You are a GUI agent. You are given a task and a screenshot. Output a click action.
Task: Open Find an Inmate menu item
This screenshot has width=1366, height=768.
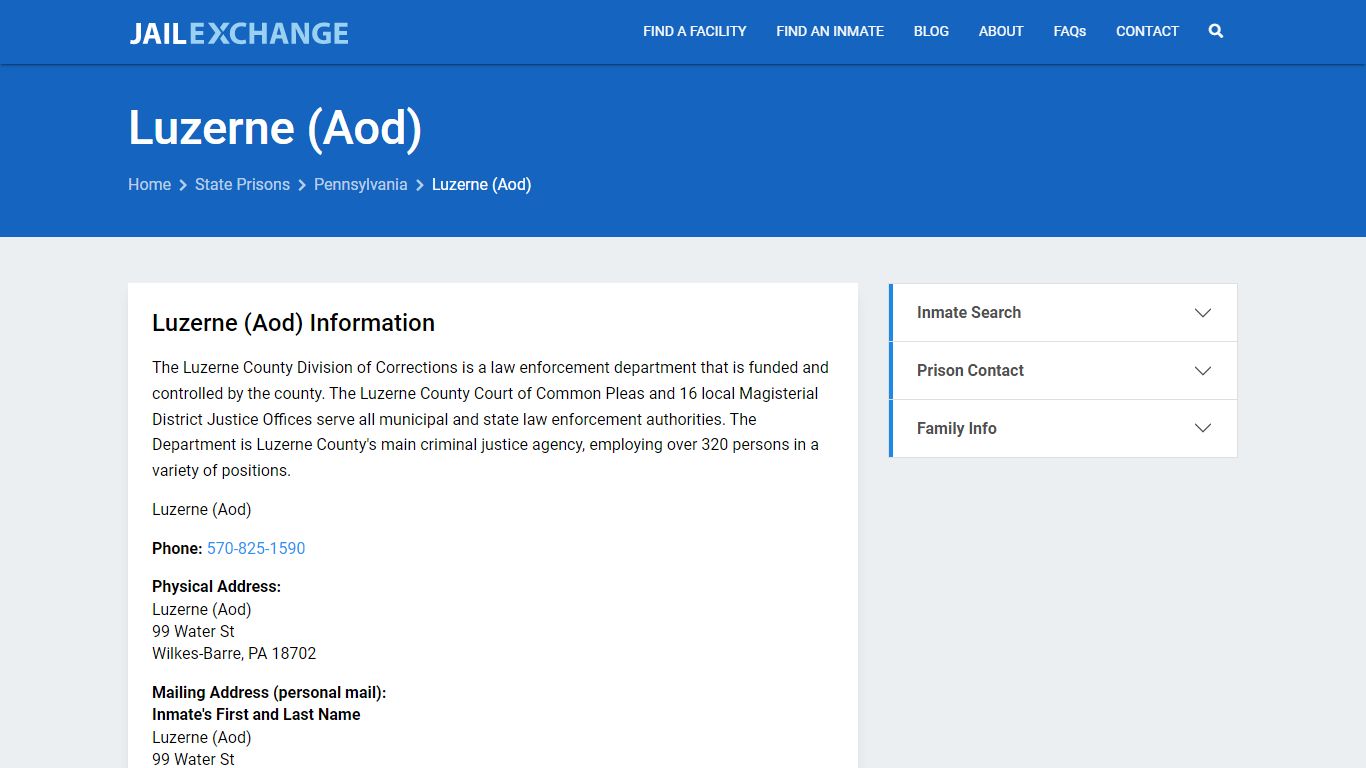[830, 31]
